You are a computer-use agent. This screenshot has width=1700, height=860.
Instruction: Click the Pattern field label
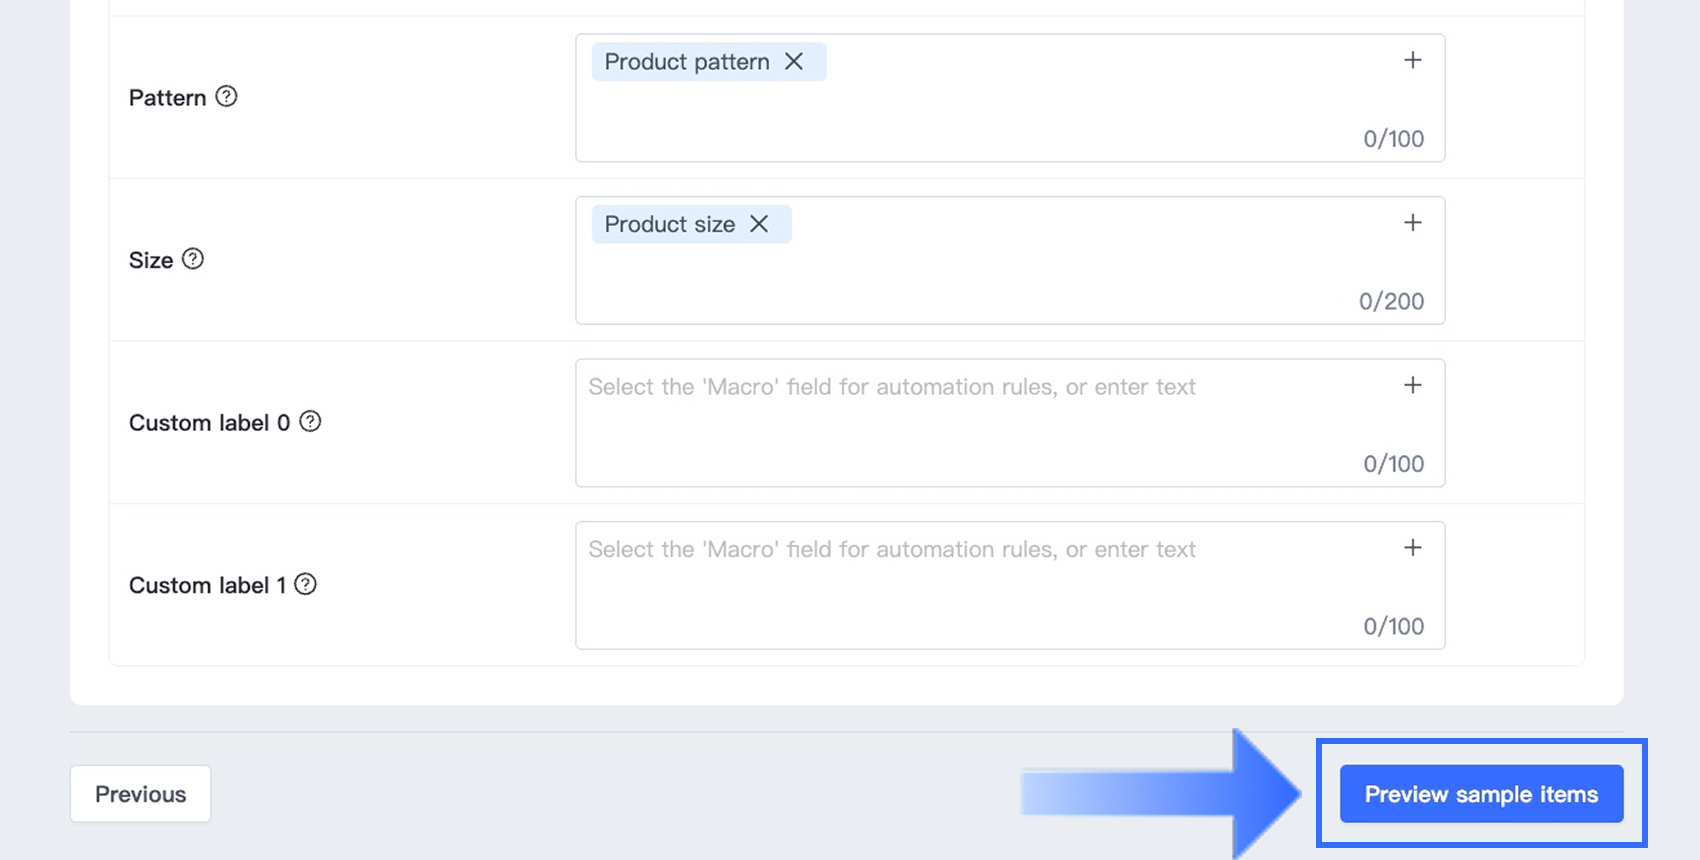point(167,98)
